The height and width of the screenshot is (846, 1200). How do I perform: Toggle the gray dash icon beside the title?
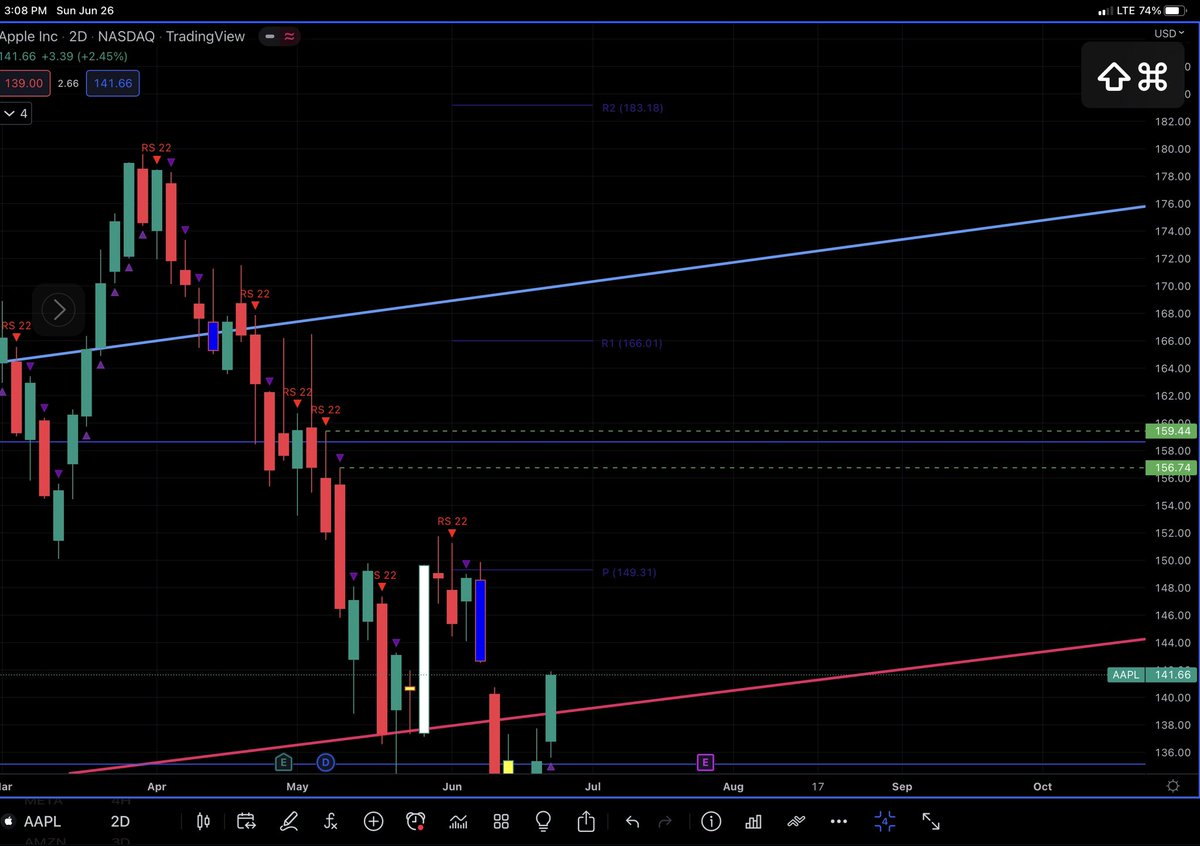pos(269,37)
